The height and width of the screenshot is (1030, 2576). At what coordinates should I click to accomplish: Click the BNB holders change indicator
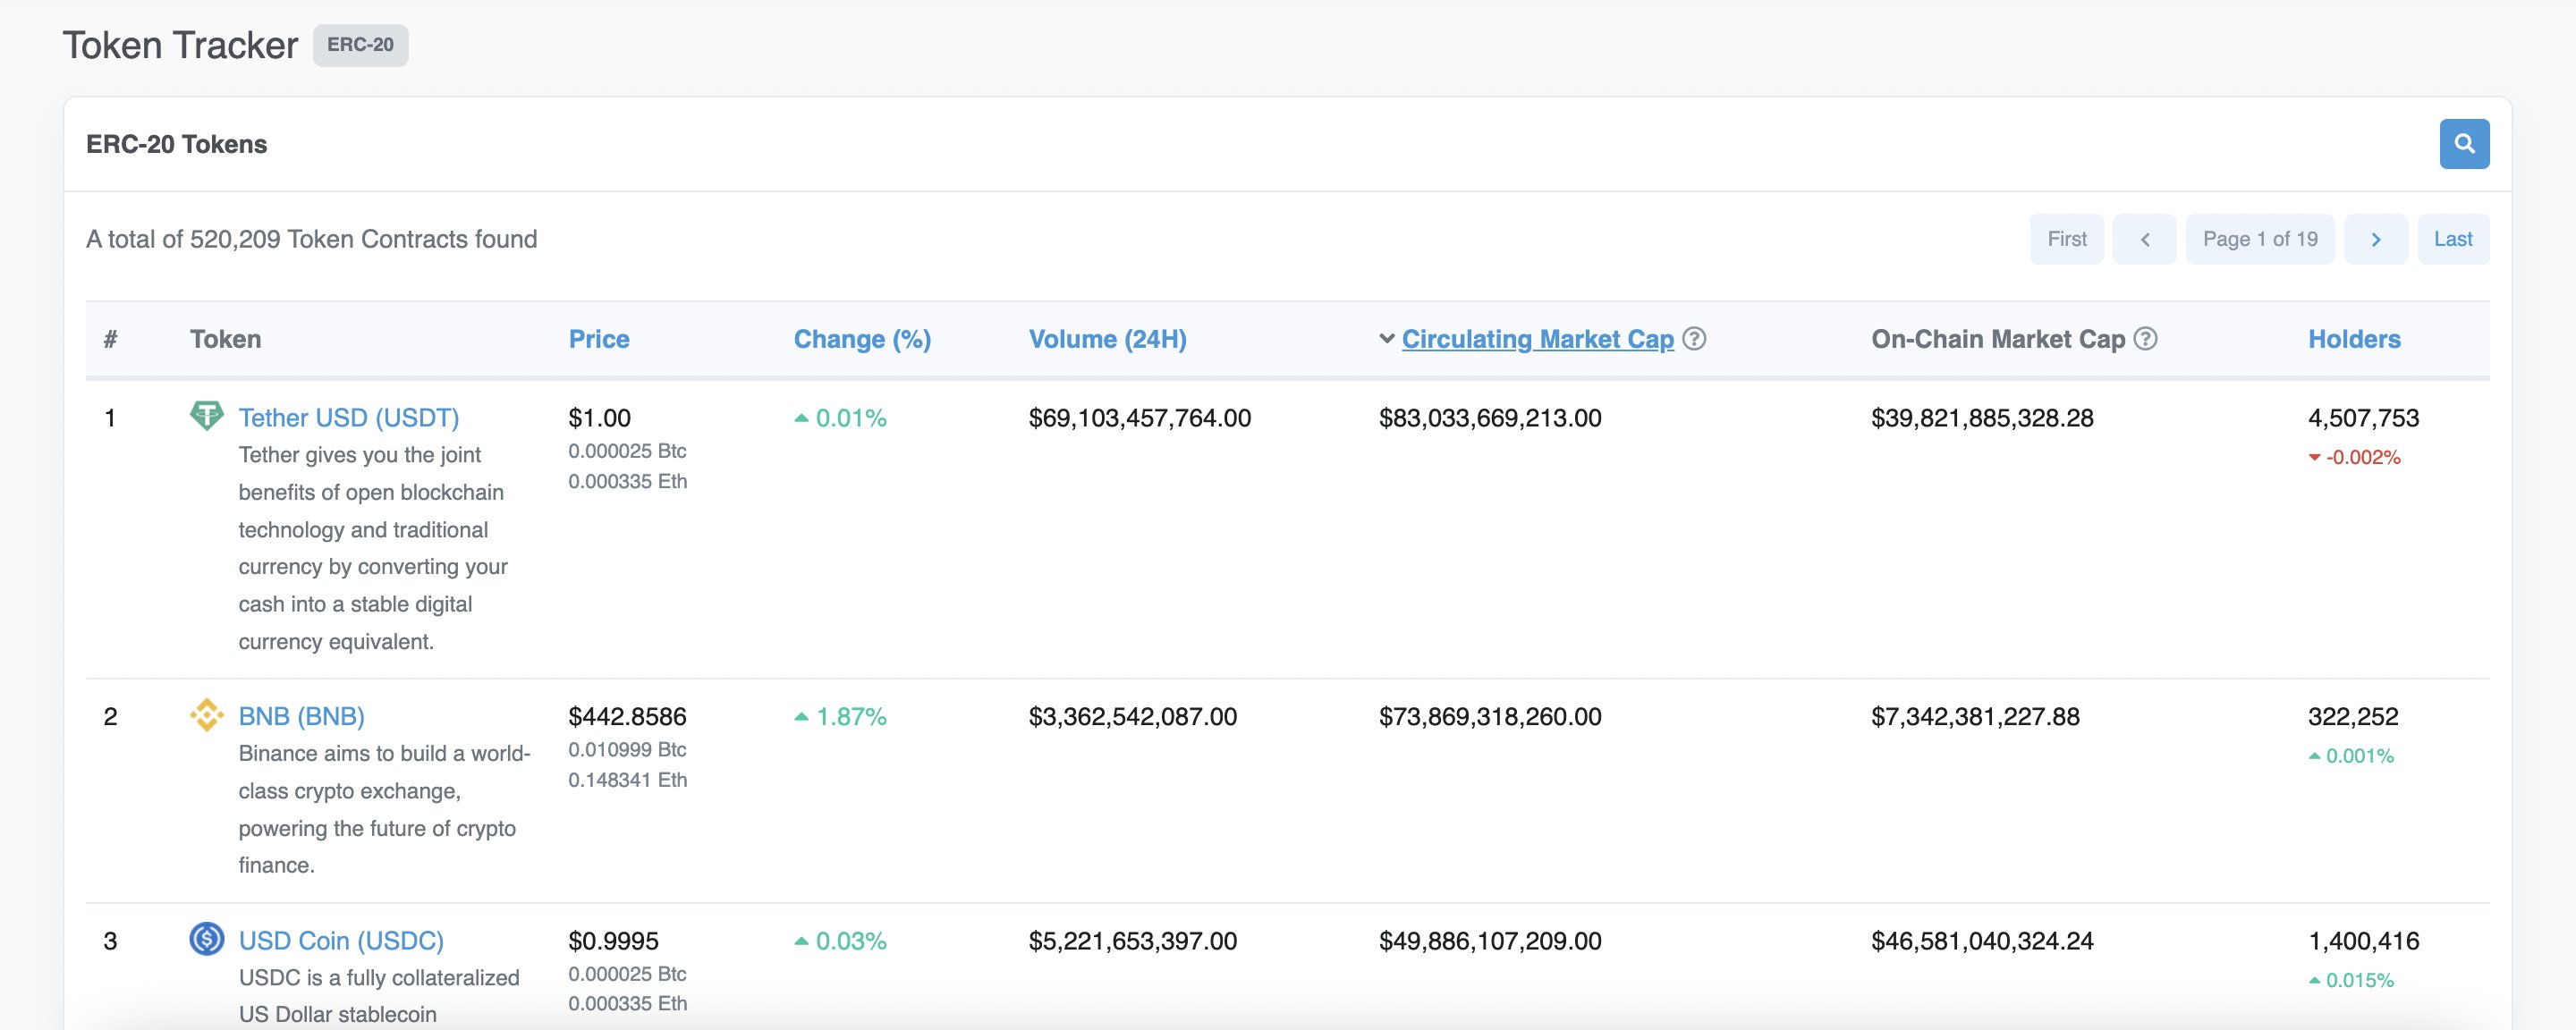click(x=2350, y=754)
